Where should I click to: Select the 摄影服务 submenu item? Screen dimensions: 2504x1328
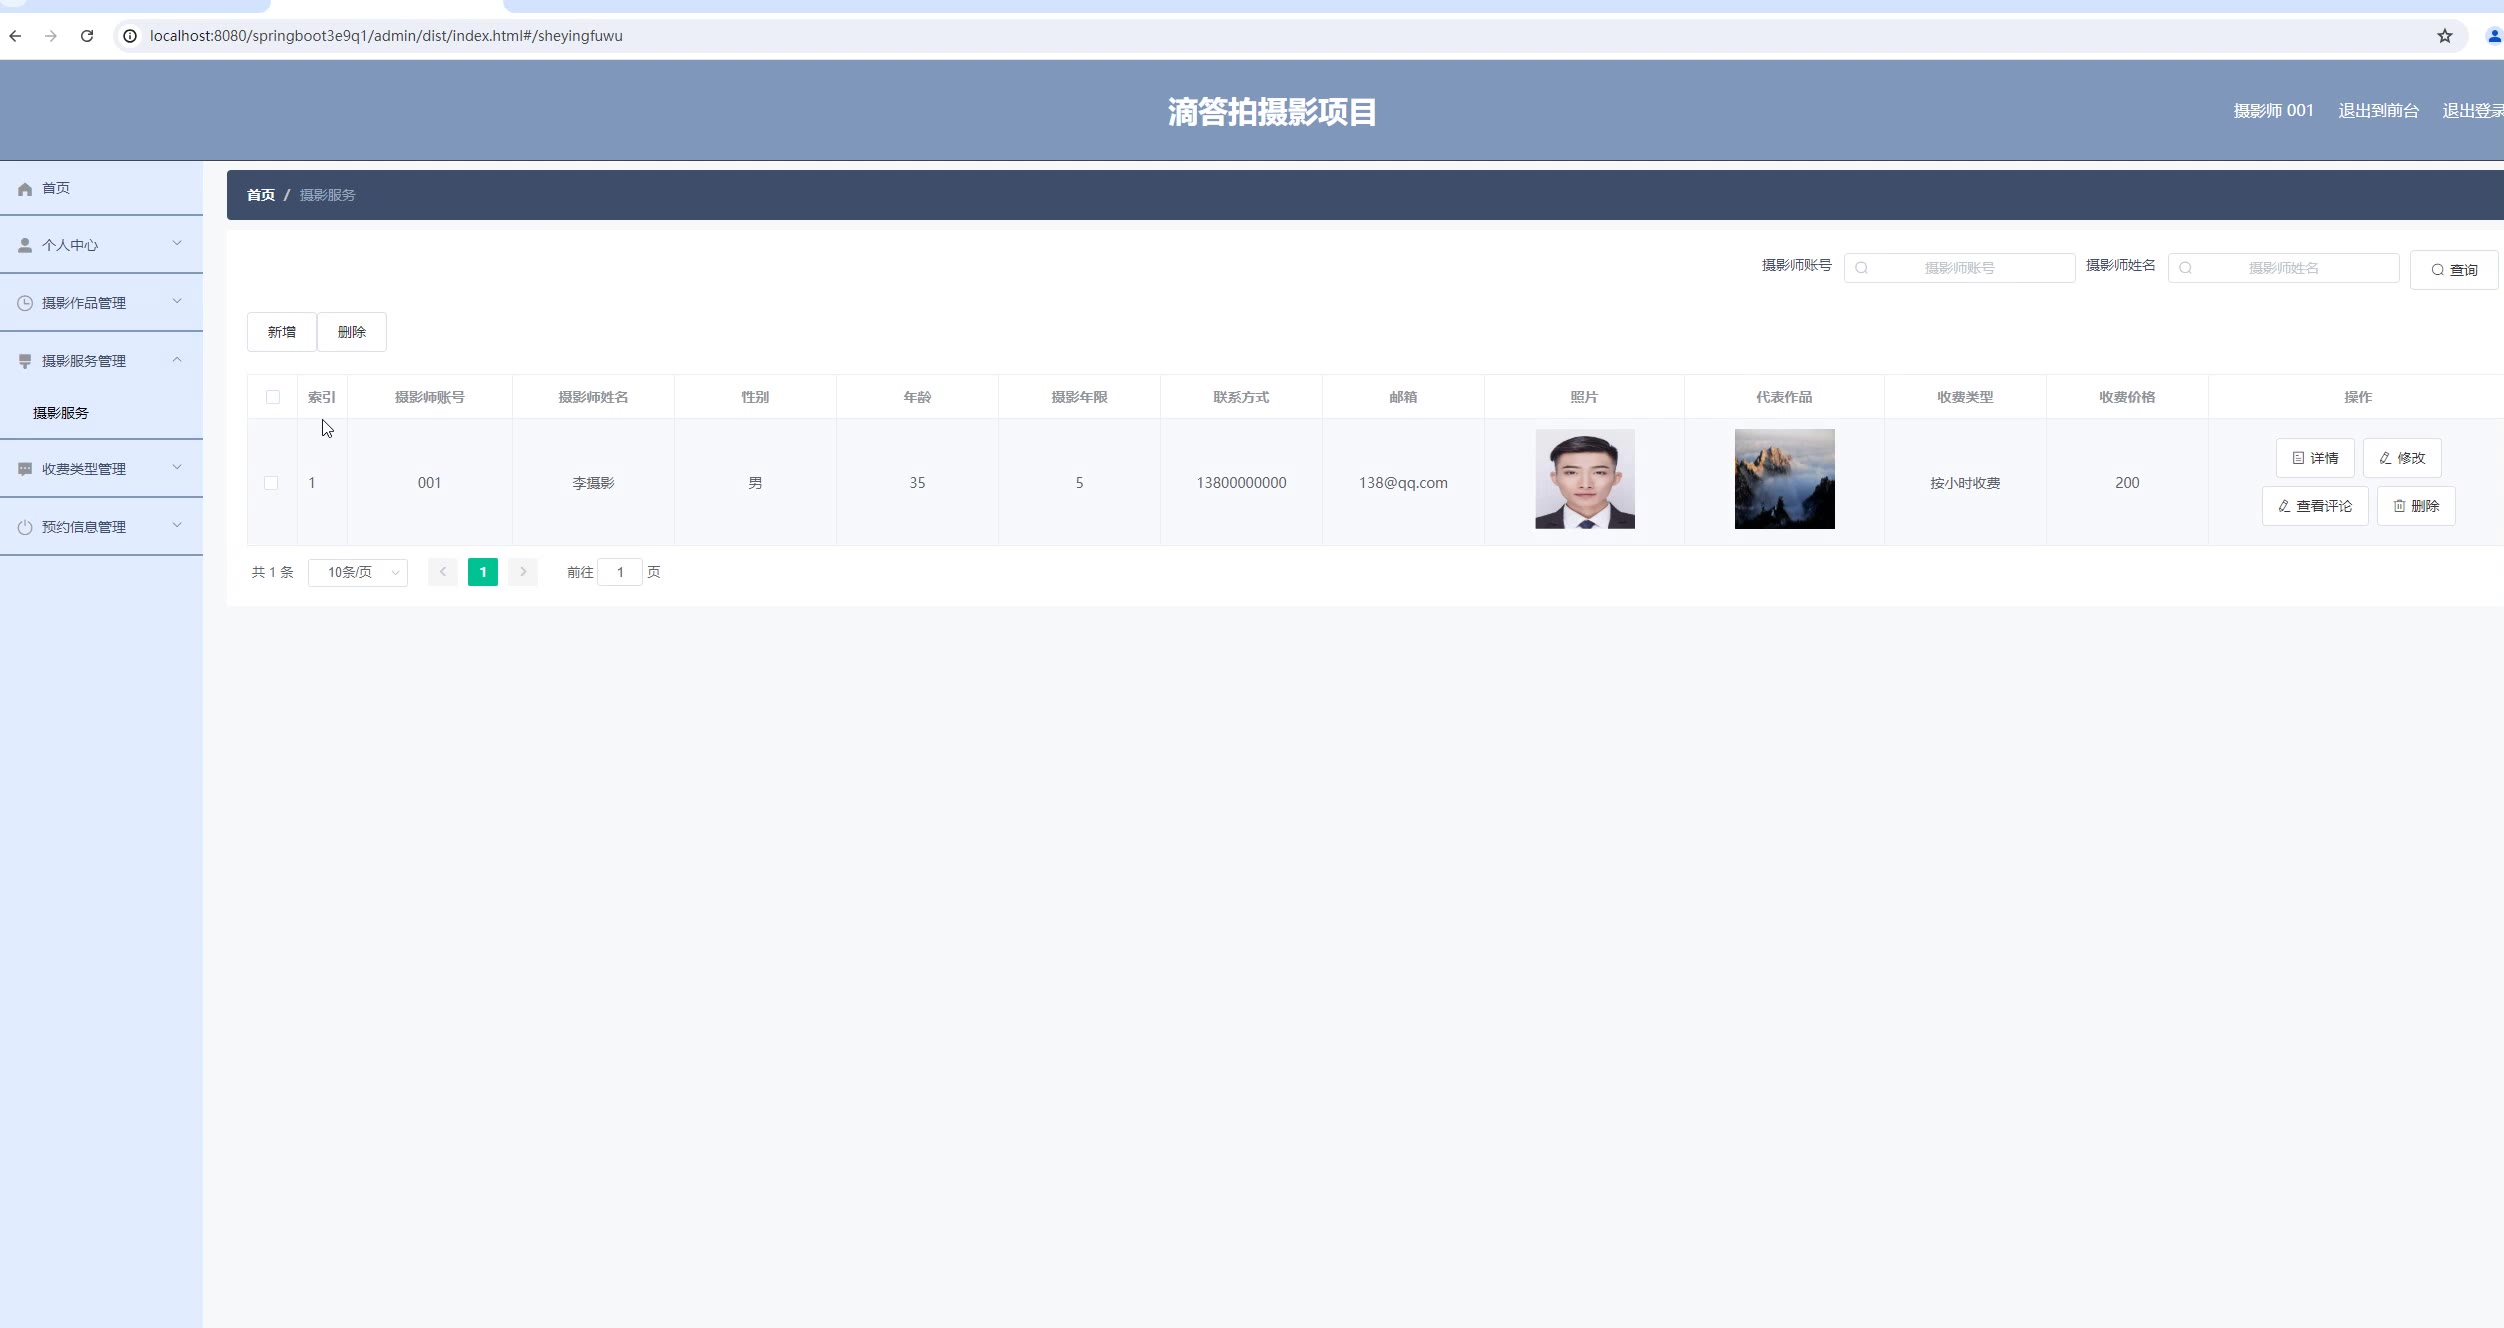pyautogui.click(x=61, y=413)
